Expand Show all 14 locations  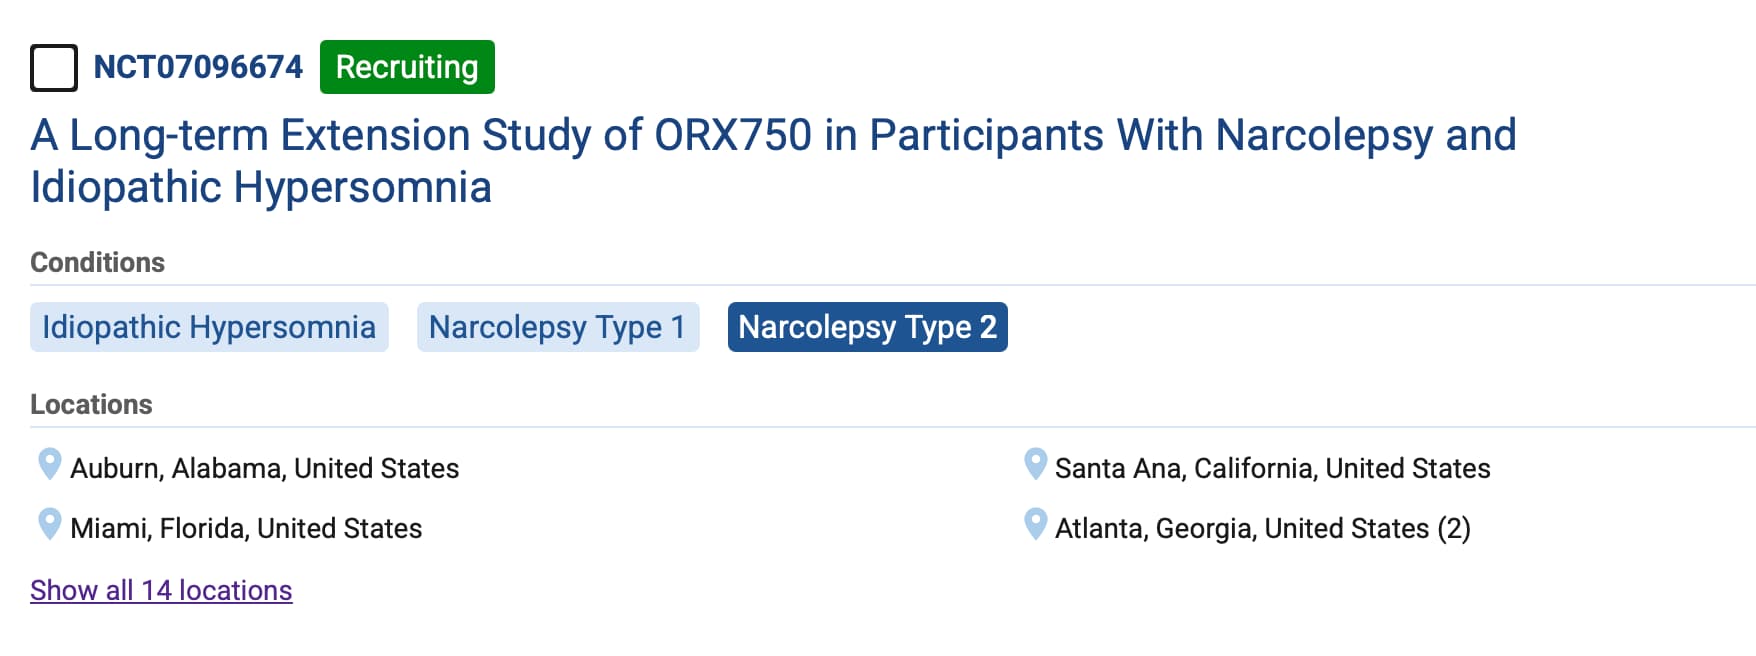click(x=161, y=590)
